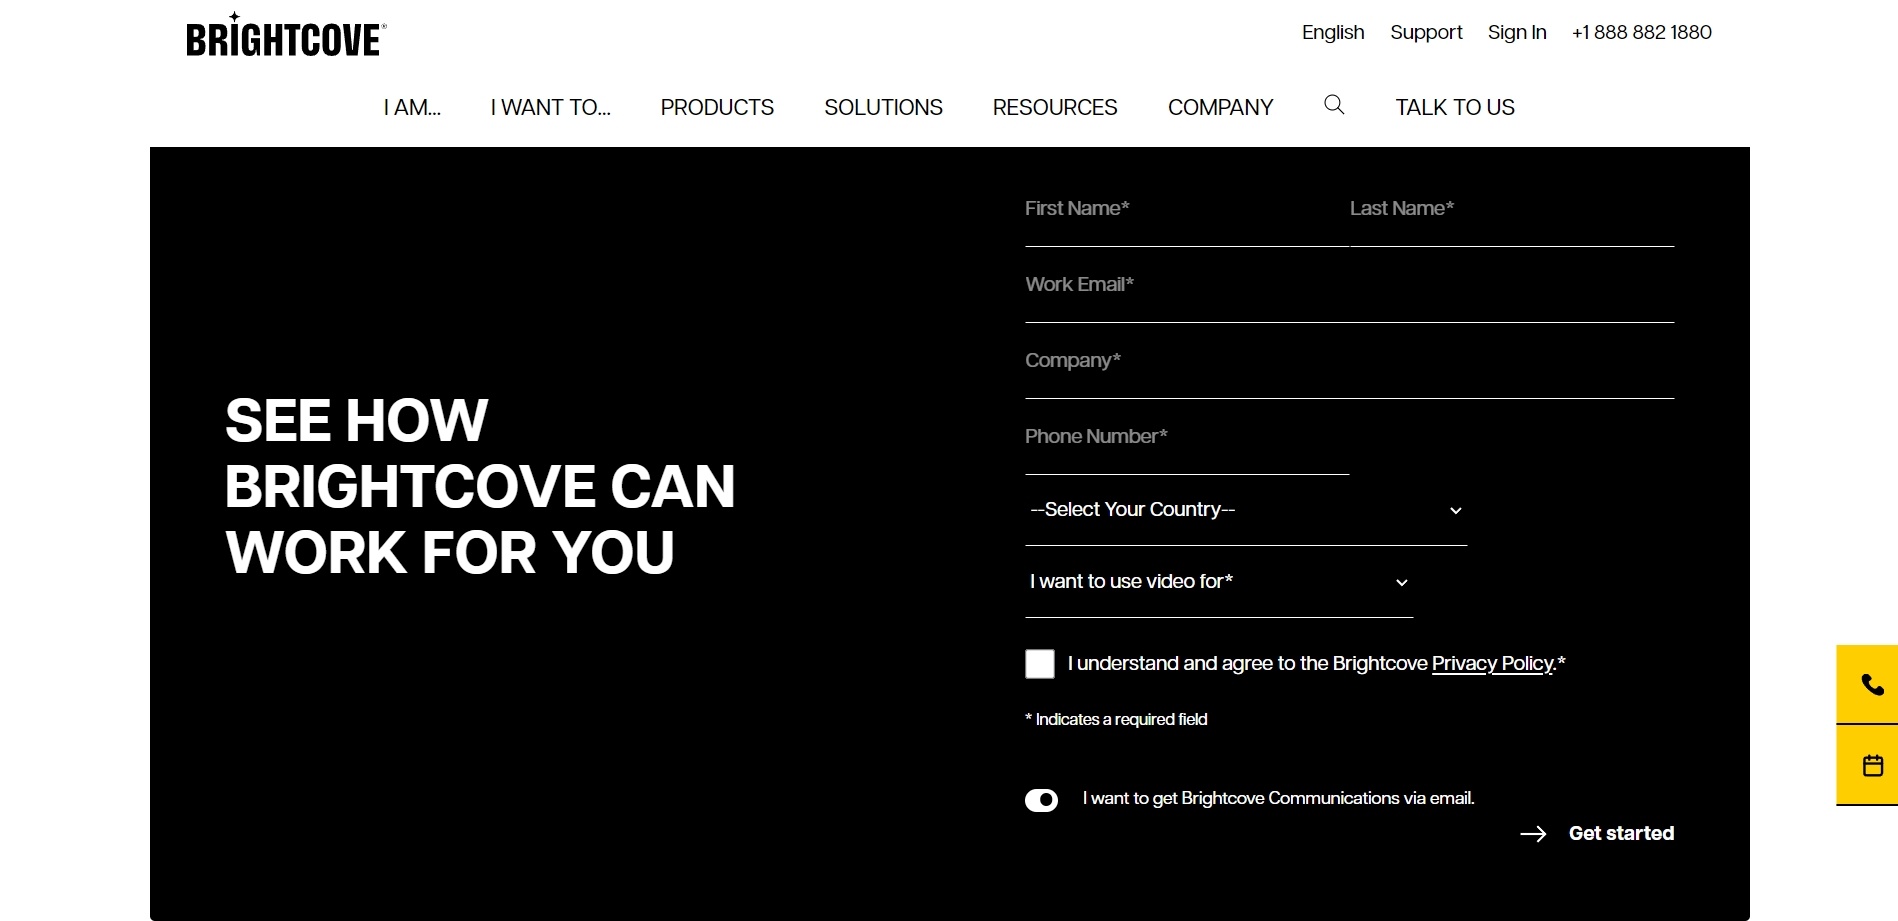Screen dimensions: 1898x921
Task: Click TALK TO US in navigation
Action: point(1455,107)
